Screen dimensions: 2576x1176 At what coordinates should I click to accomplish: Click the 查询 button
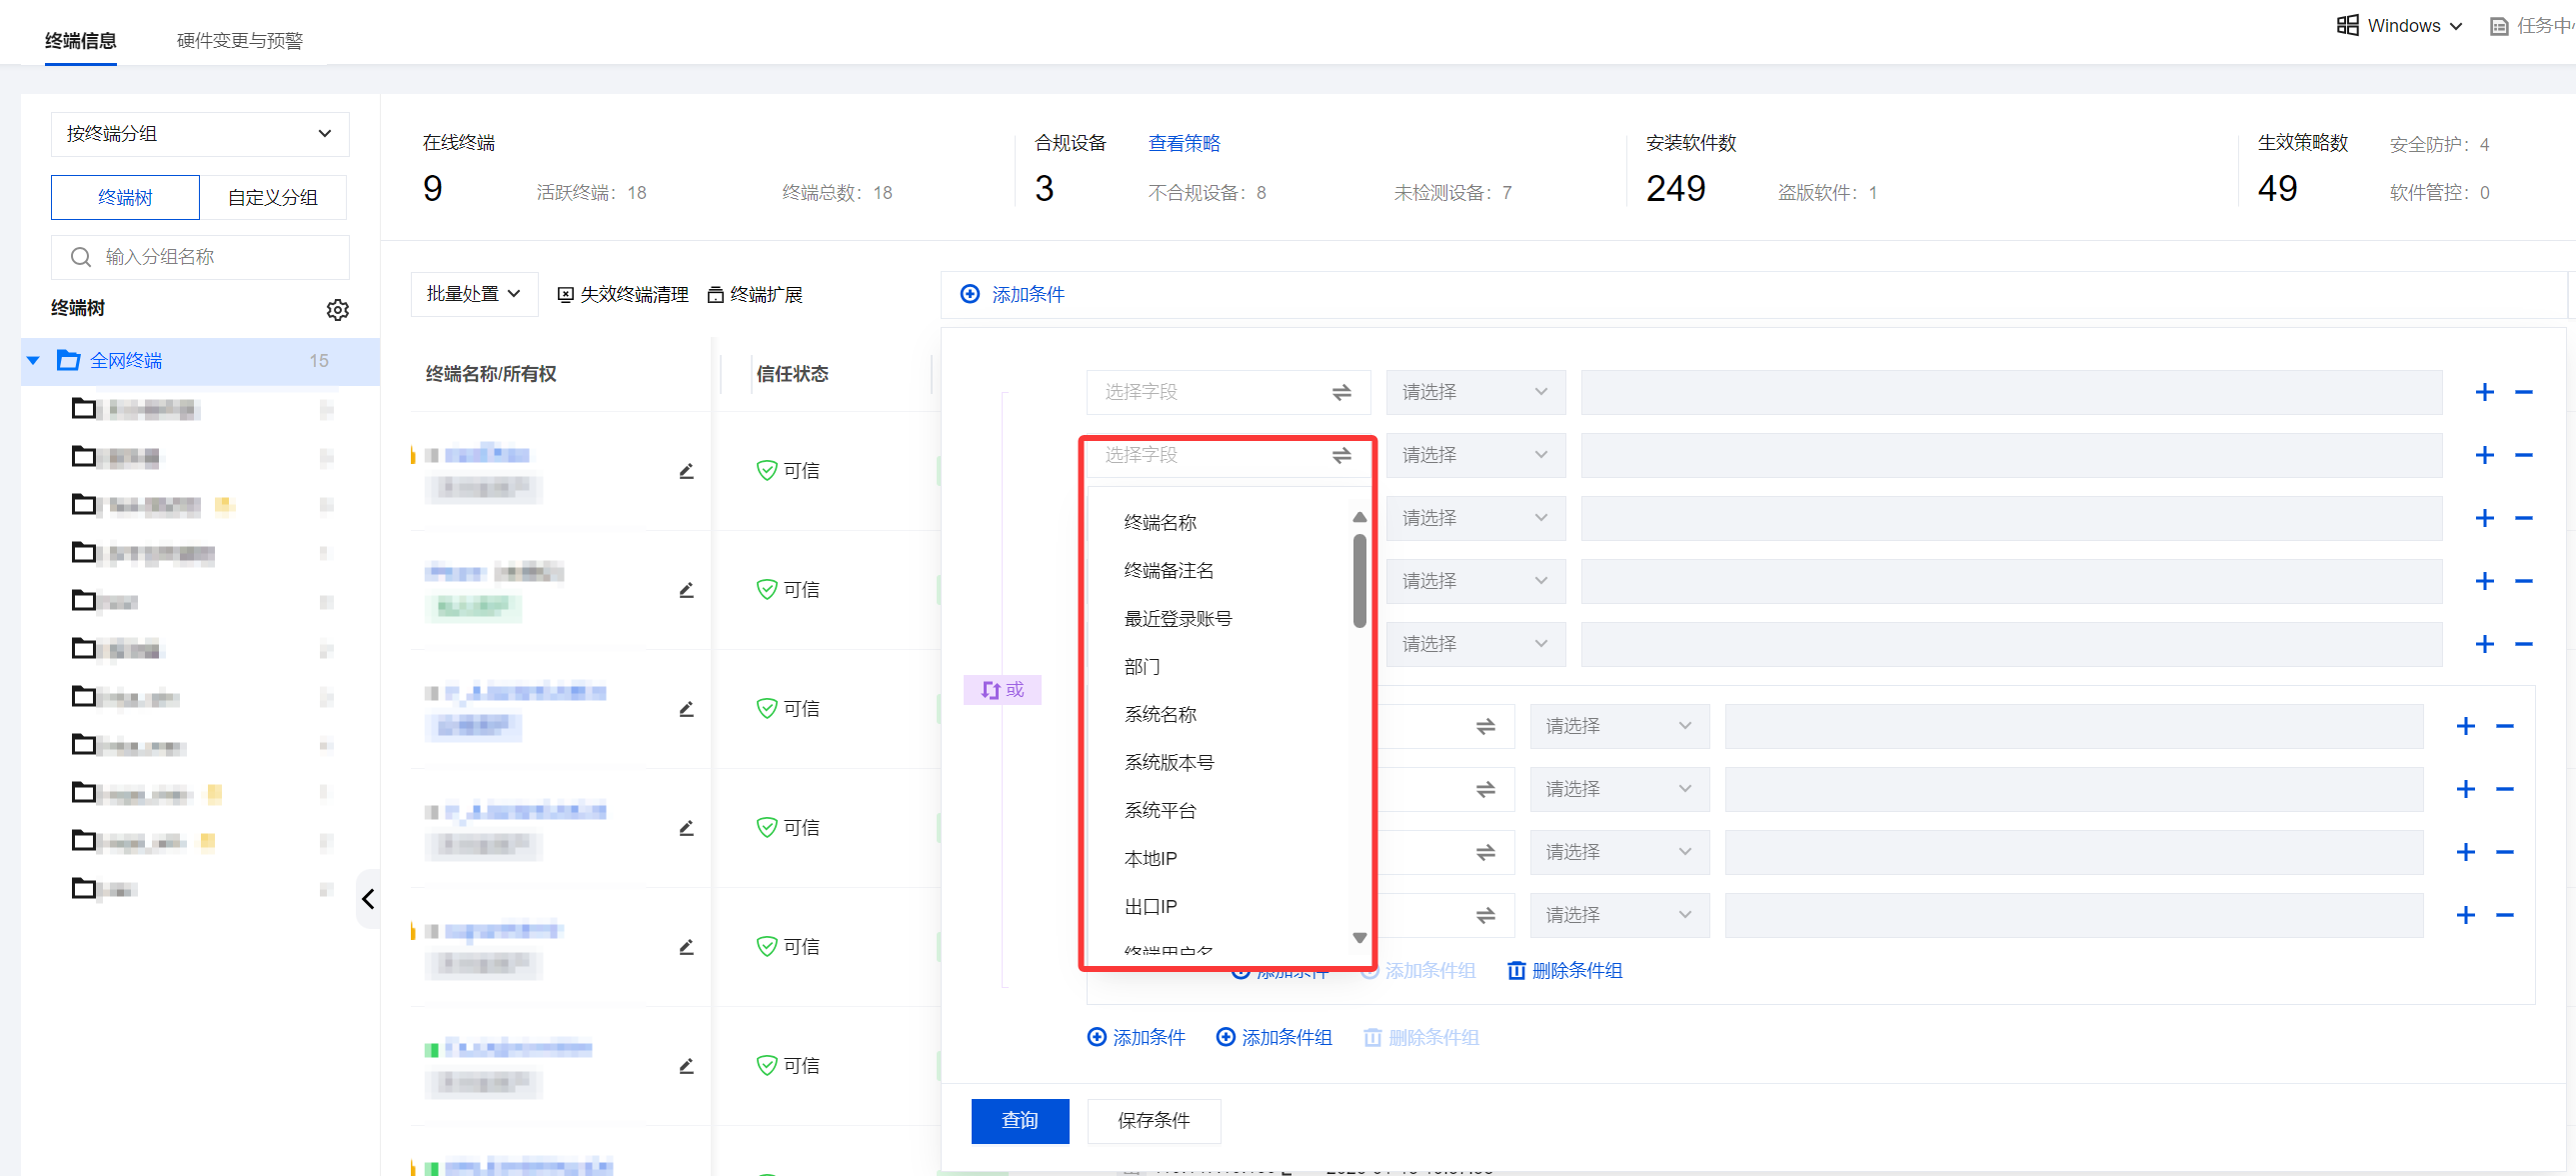(1019, 1120)
